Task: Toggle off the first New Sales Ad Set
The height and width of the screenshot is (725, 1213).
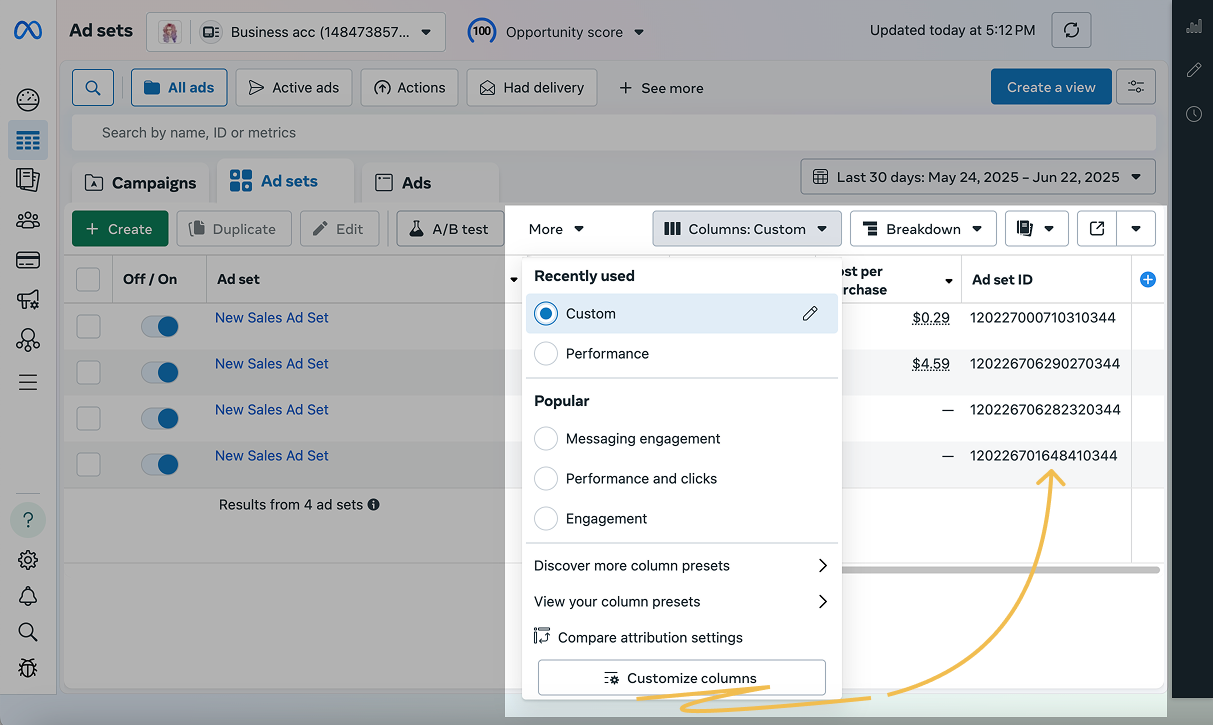Action: click(x=159, y=326)
